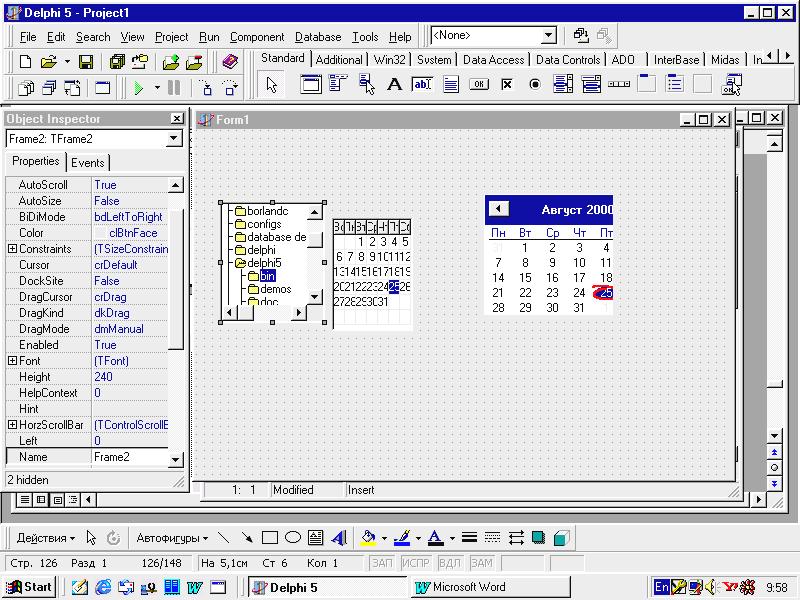Select the bin folder in the tree
Screen dimensions: 800x600
267,276
